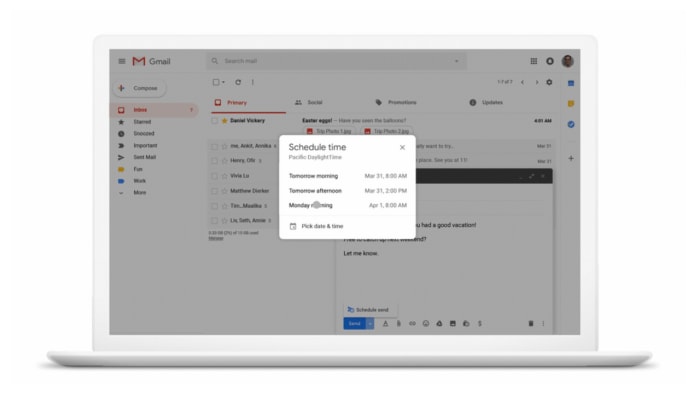Open the settings gear
The height and width of the screenshot is (394, 700).
pyautogui.click(x=550, y=82)
